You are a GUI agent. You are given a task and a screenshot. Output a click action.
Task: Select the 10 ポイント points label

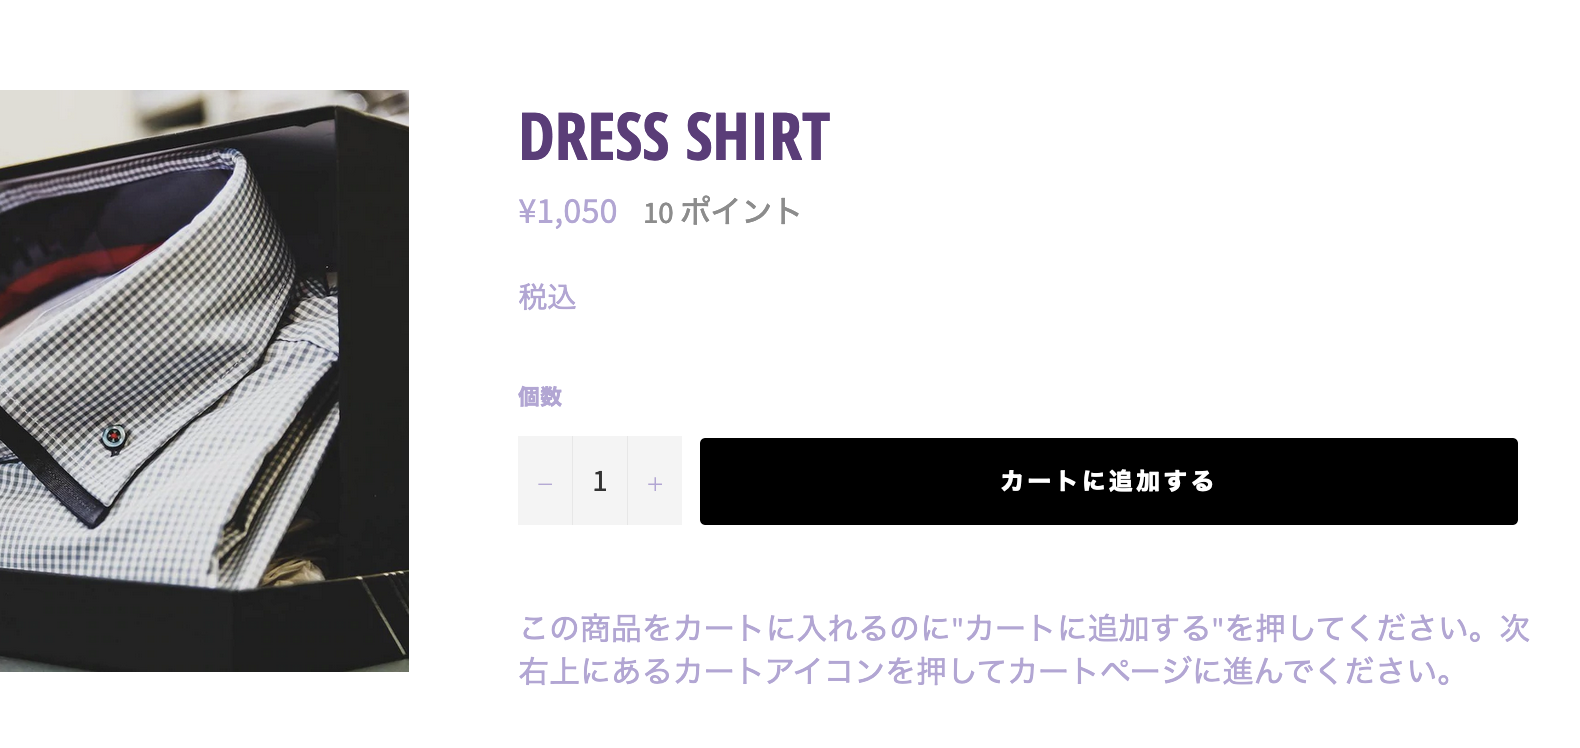click(722, 212)
